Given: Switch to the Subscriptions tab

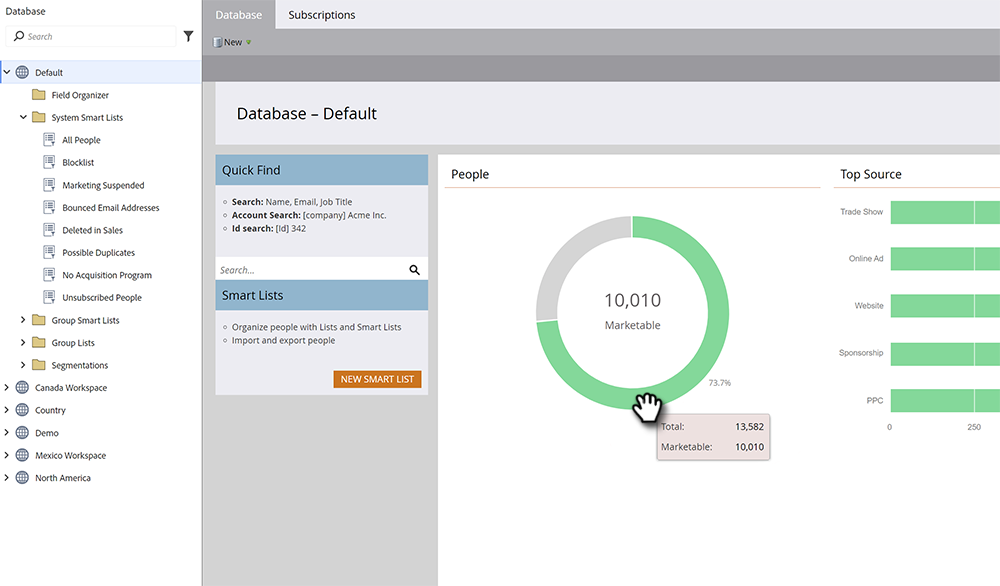Looking at the screenshot, I should pos(321,15).
